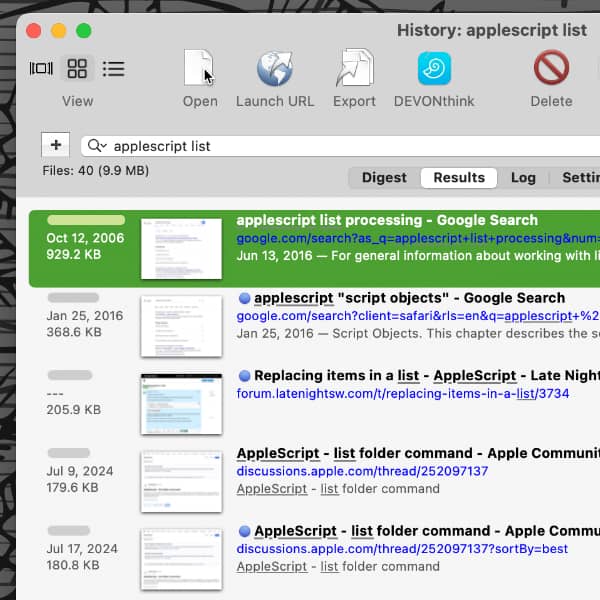Switch to cover flow view icon
The image size is (600, 600).
pyautogui.click(x=41, y=68)
